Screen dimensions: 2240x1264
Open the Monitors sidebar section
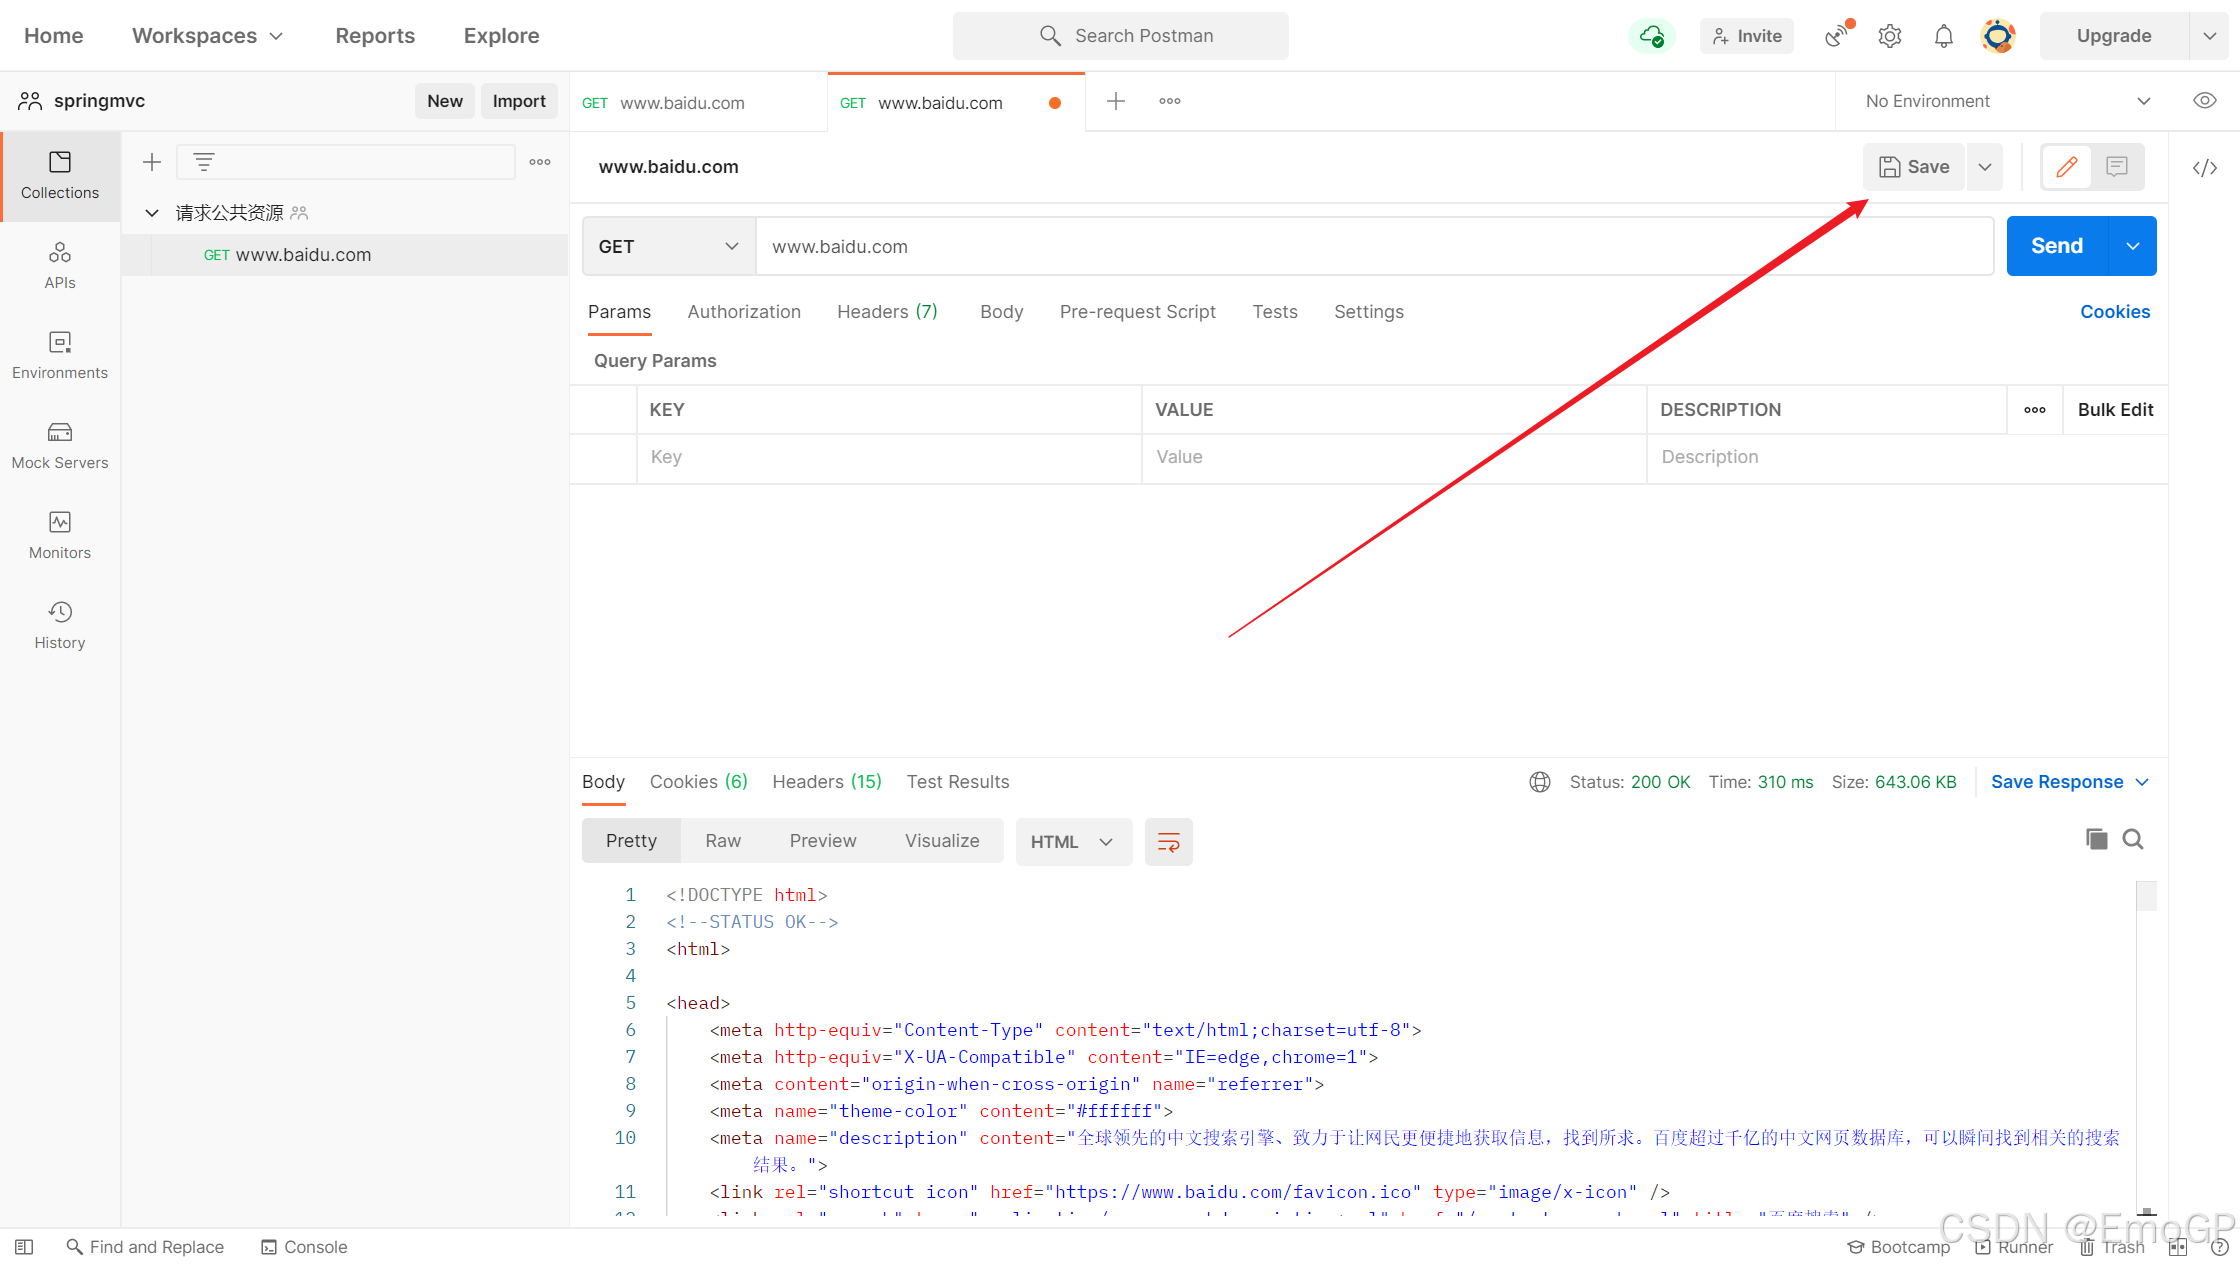(60, 535)
